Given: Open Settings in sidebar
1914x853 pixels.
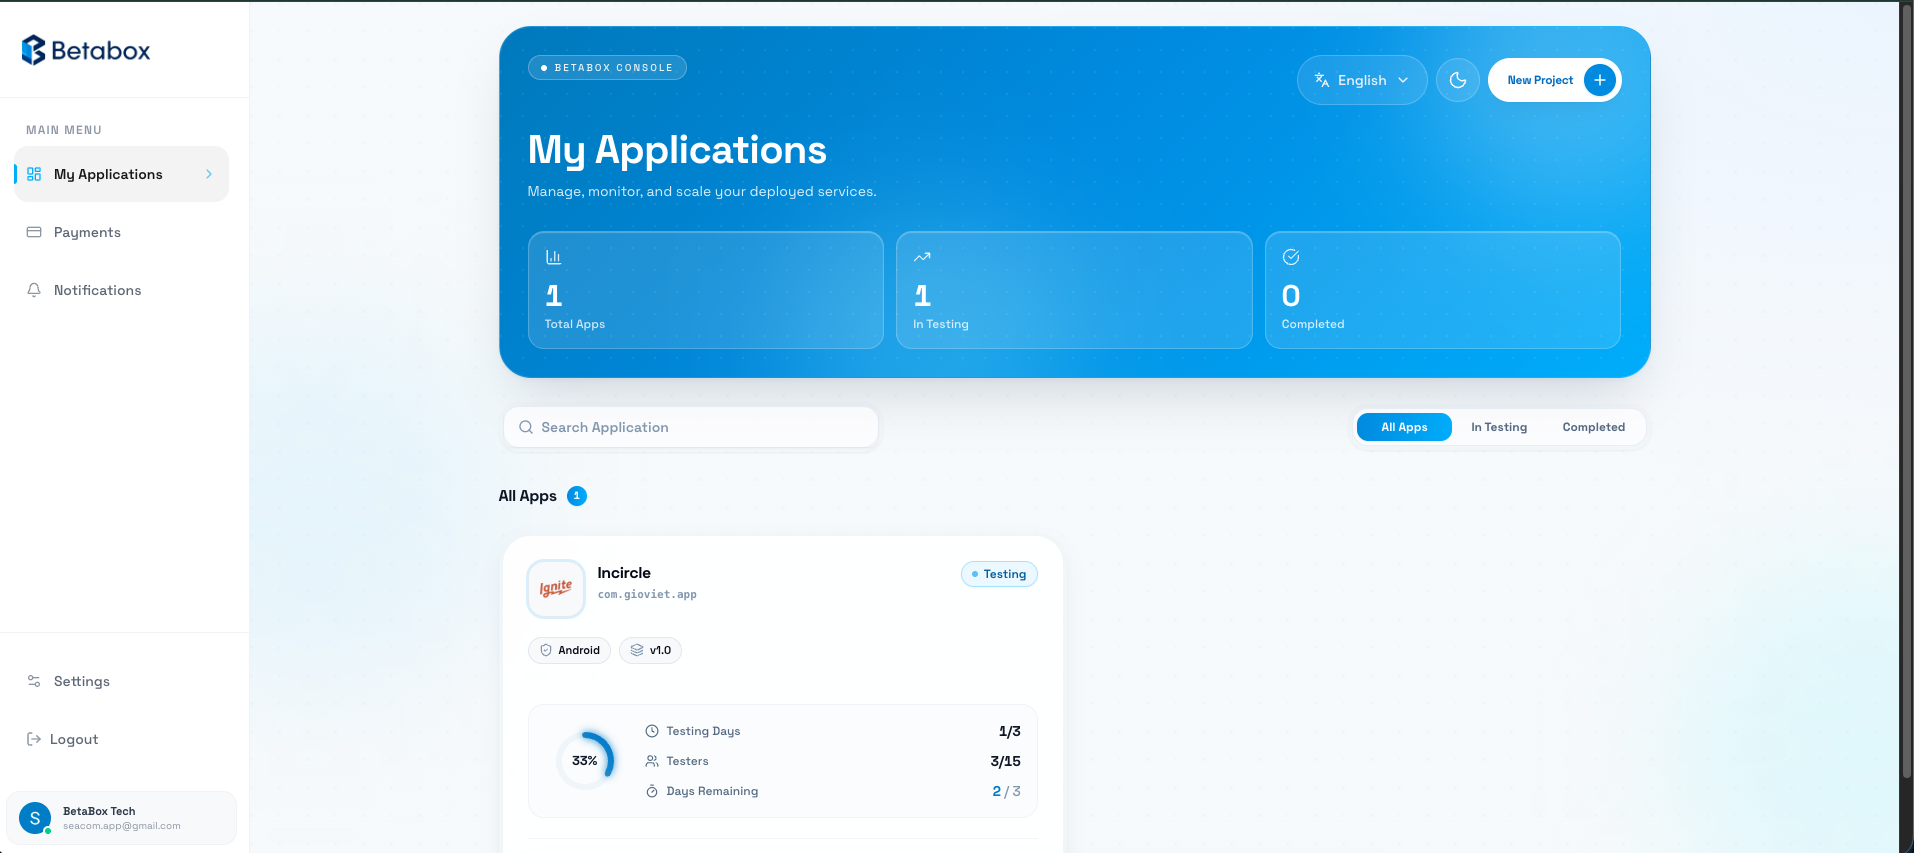Looking at the screenshot, I should click(x=121, y=681).
